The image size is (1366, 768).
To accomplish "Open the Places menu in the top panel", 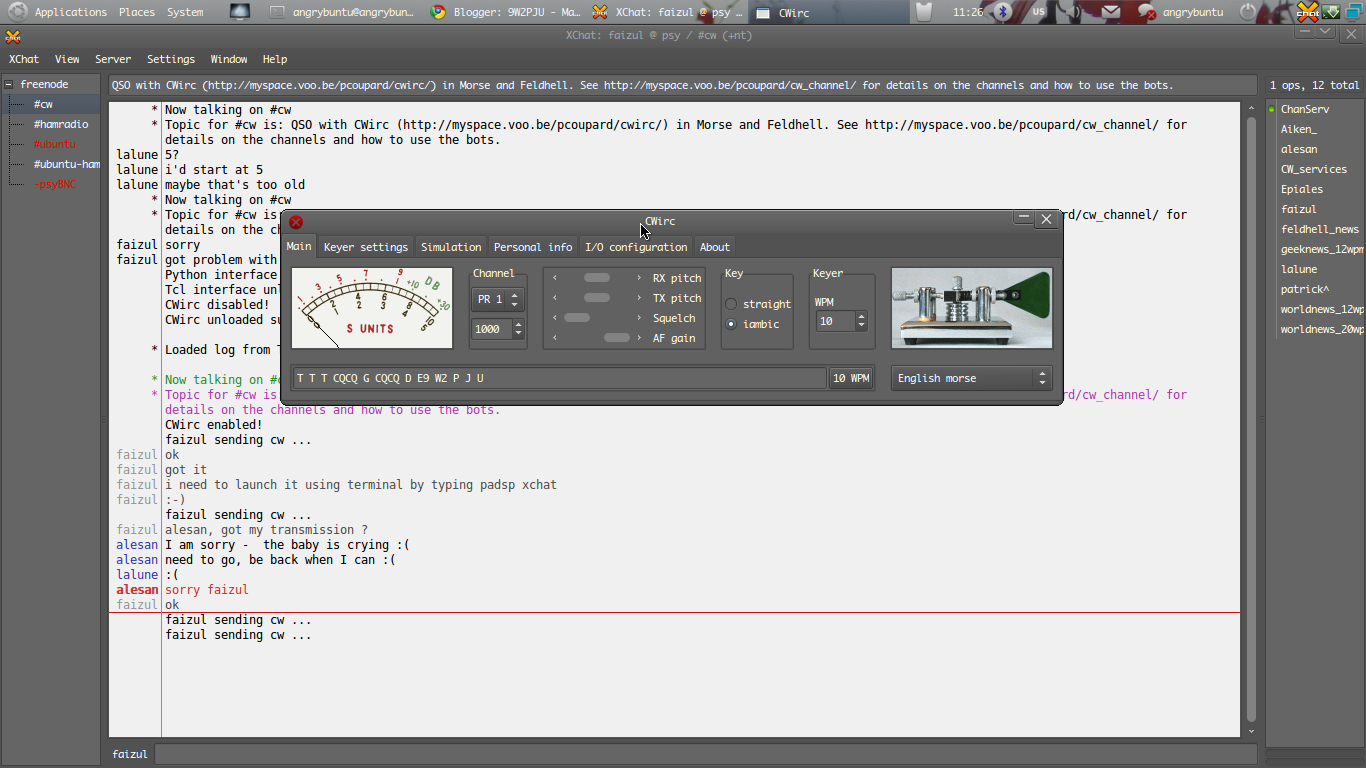I will (x=137, y=12).
